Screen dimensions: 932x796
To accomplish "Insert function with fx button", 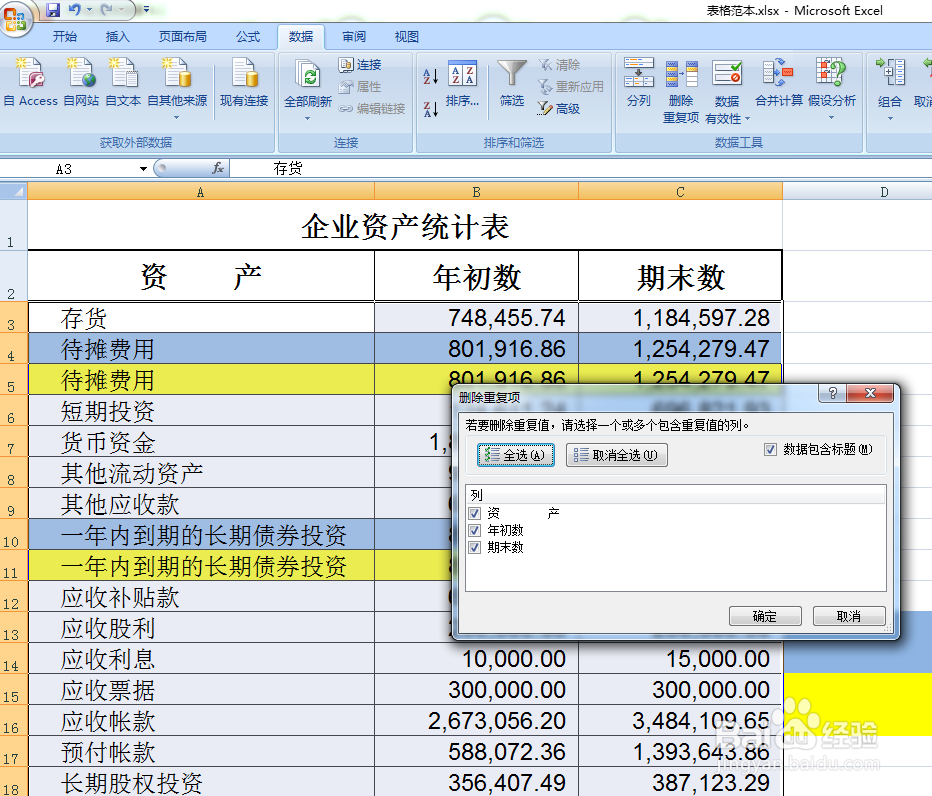I will pos(218,168).
